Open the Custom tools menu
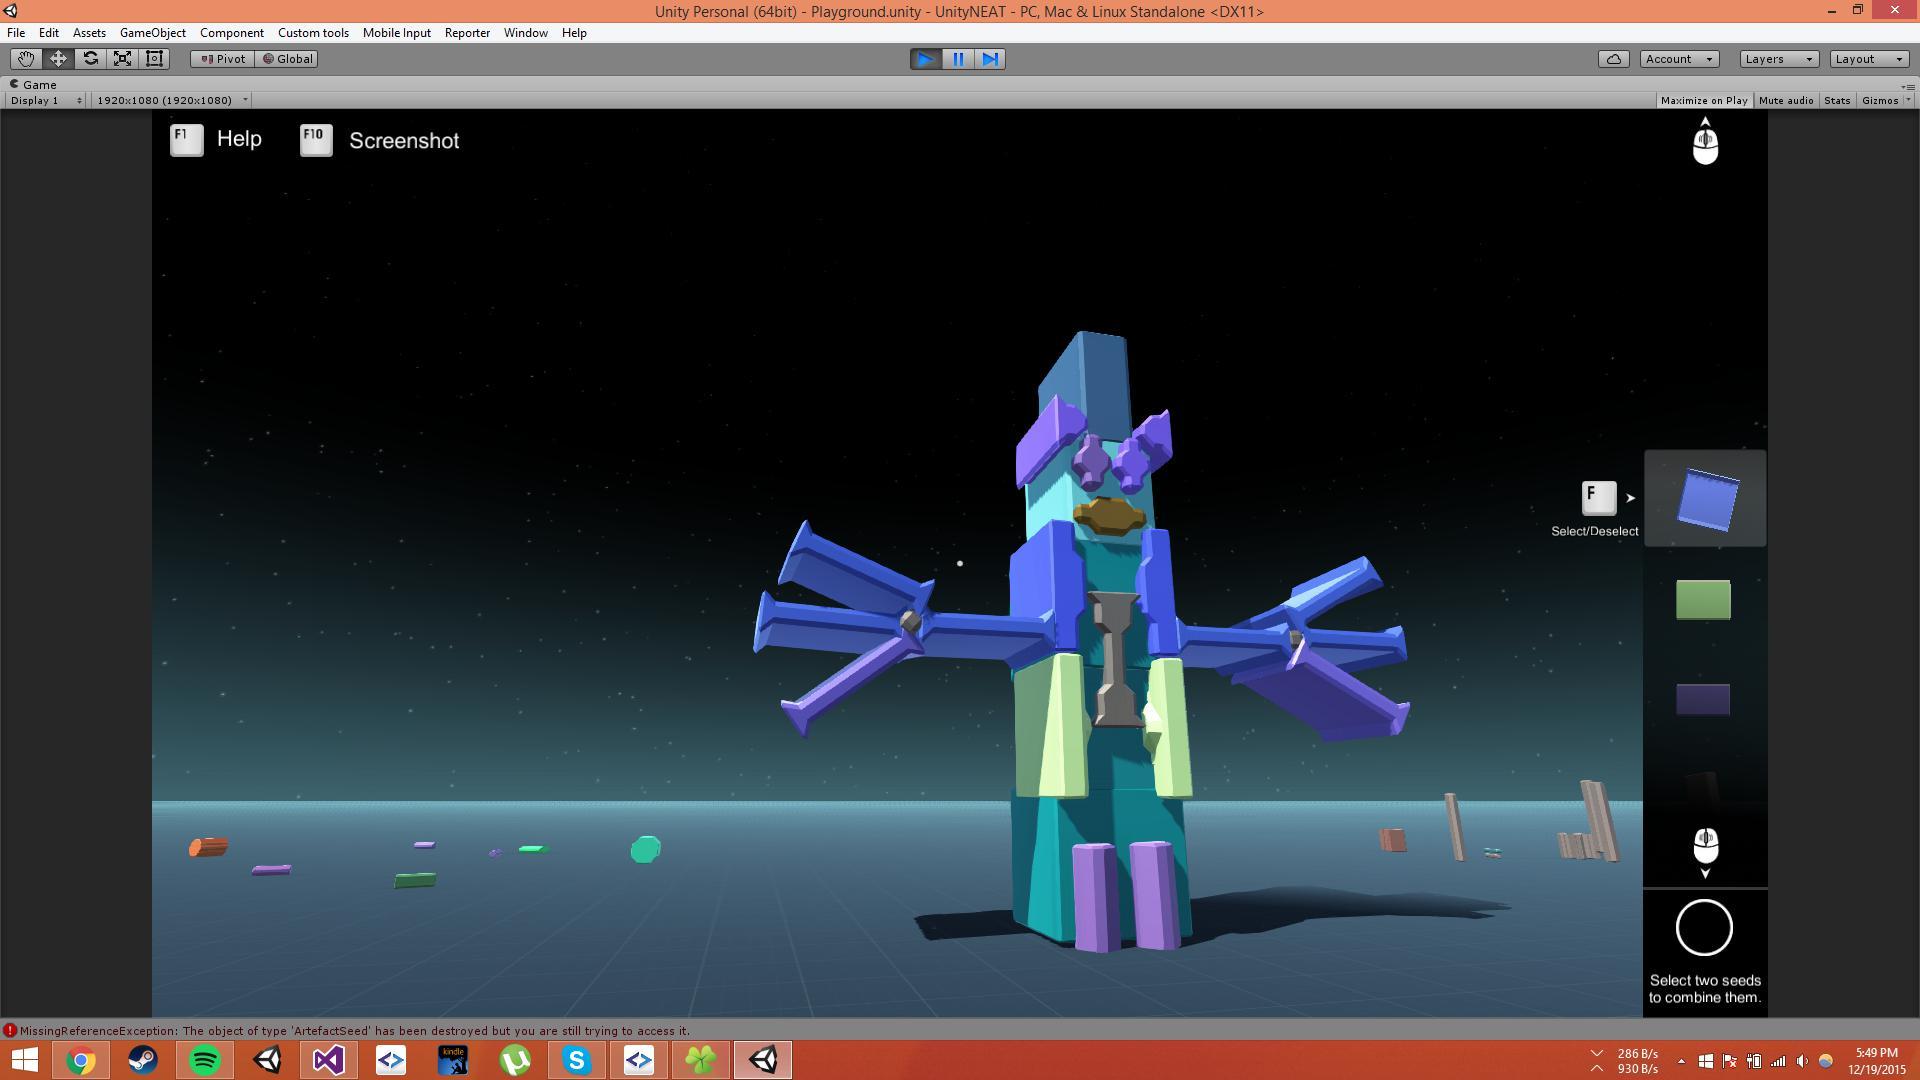The width and height of the screenshot is (1920, 1080). coord(313,33)
